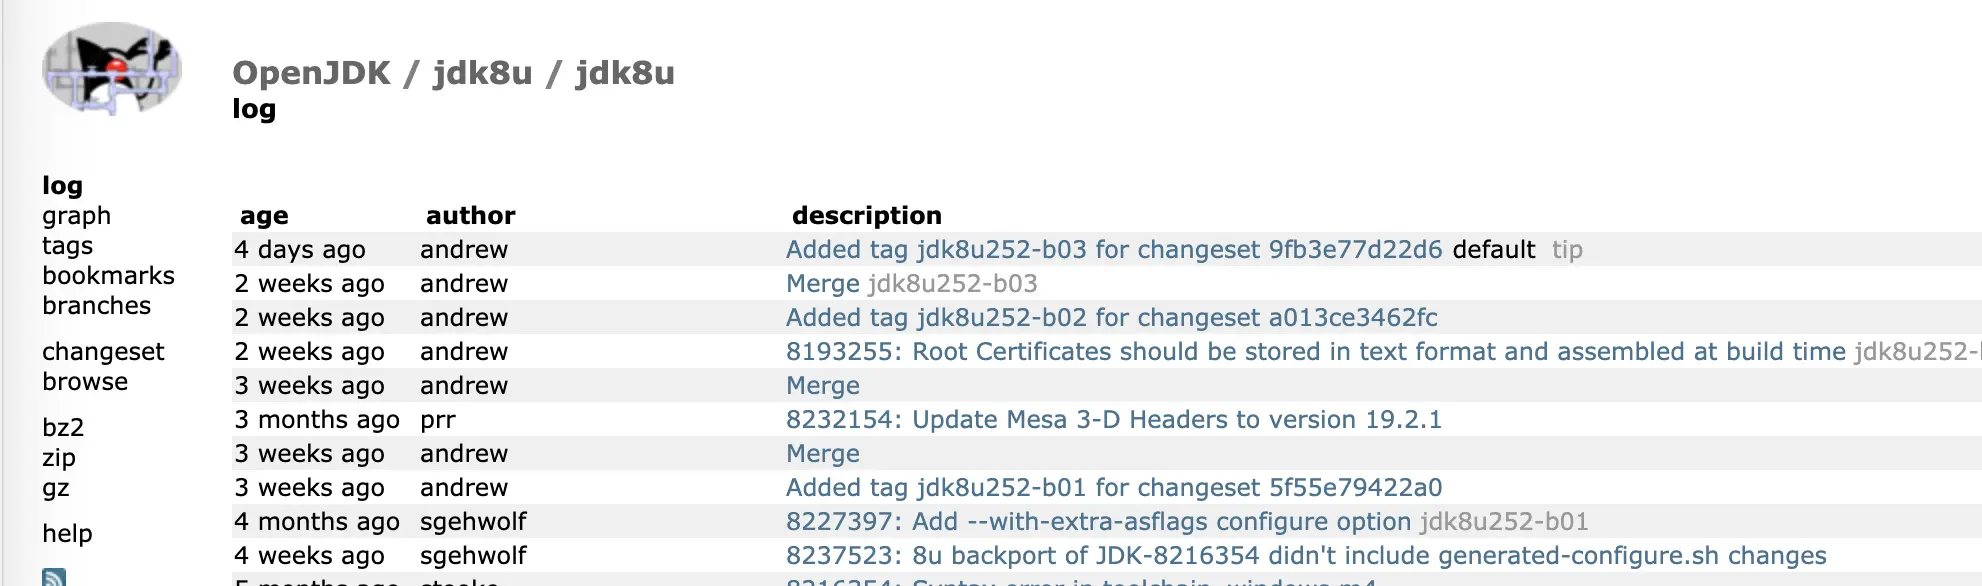Open the OpenJDK breadcrumb link
This screenshot has height=586, width=1982.
(x=312, y=73)
